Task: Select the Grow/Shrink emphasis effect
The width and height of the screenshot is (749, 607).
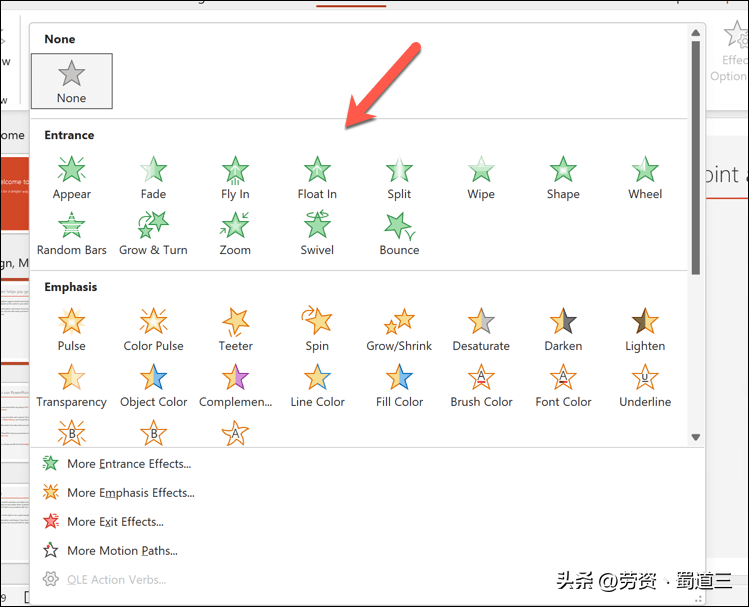Action: (399, 330)
